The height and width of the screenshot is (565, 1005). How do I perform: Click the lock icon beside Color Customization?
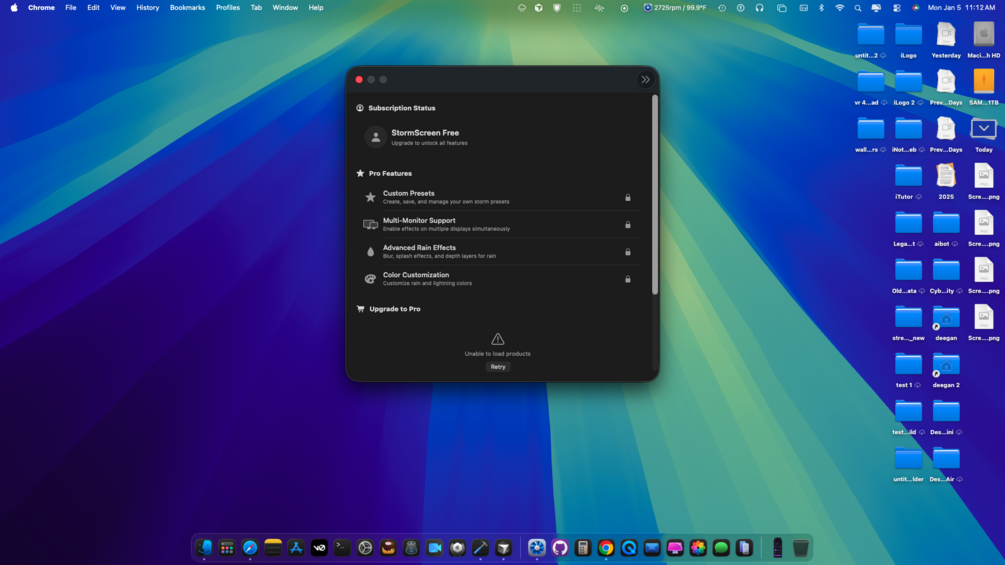(627, 279)
